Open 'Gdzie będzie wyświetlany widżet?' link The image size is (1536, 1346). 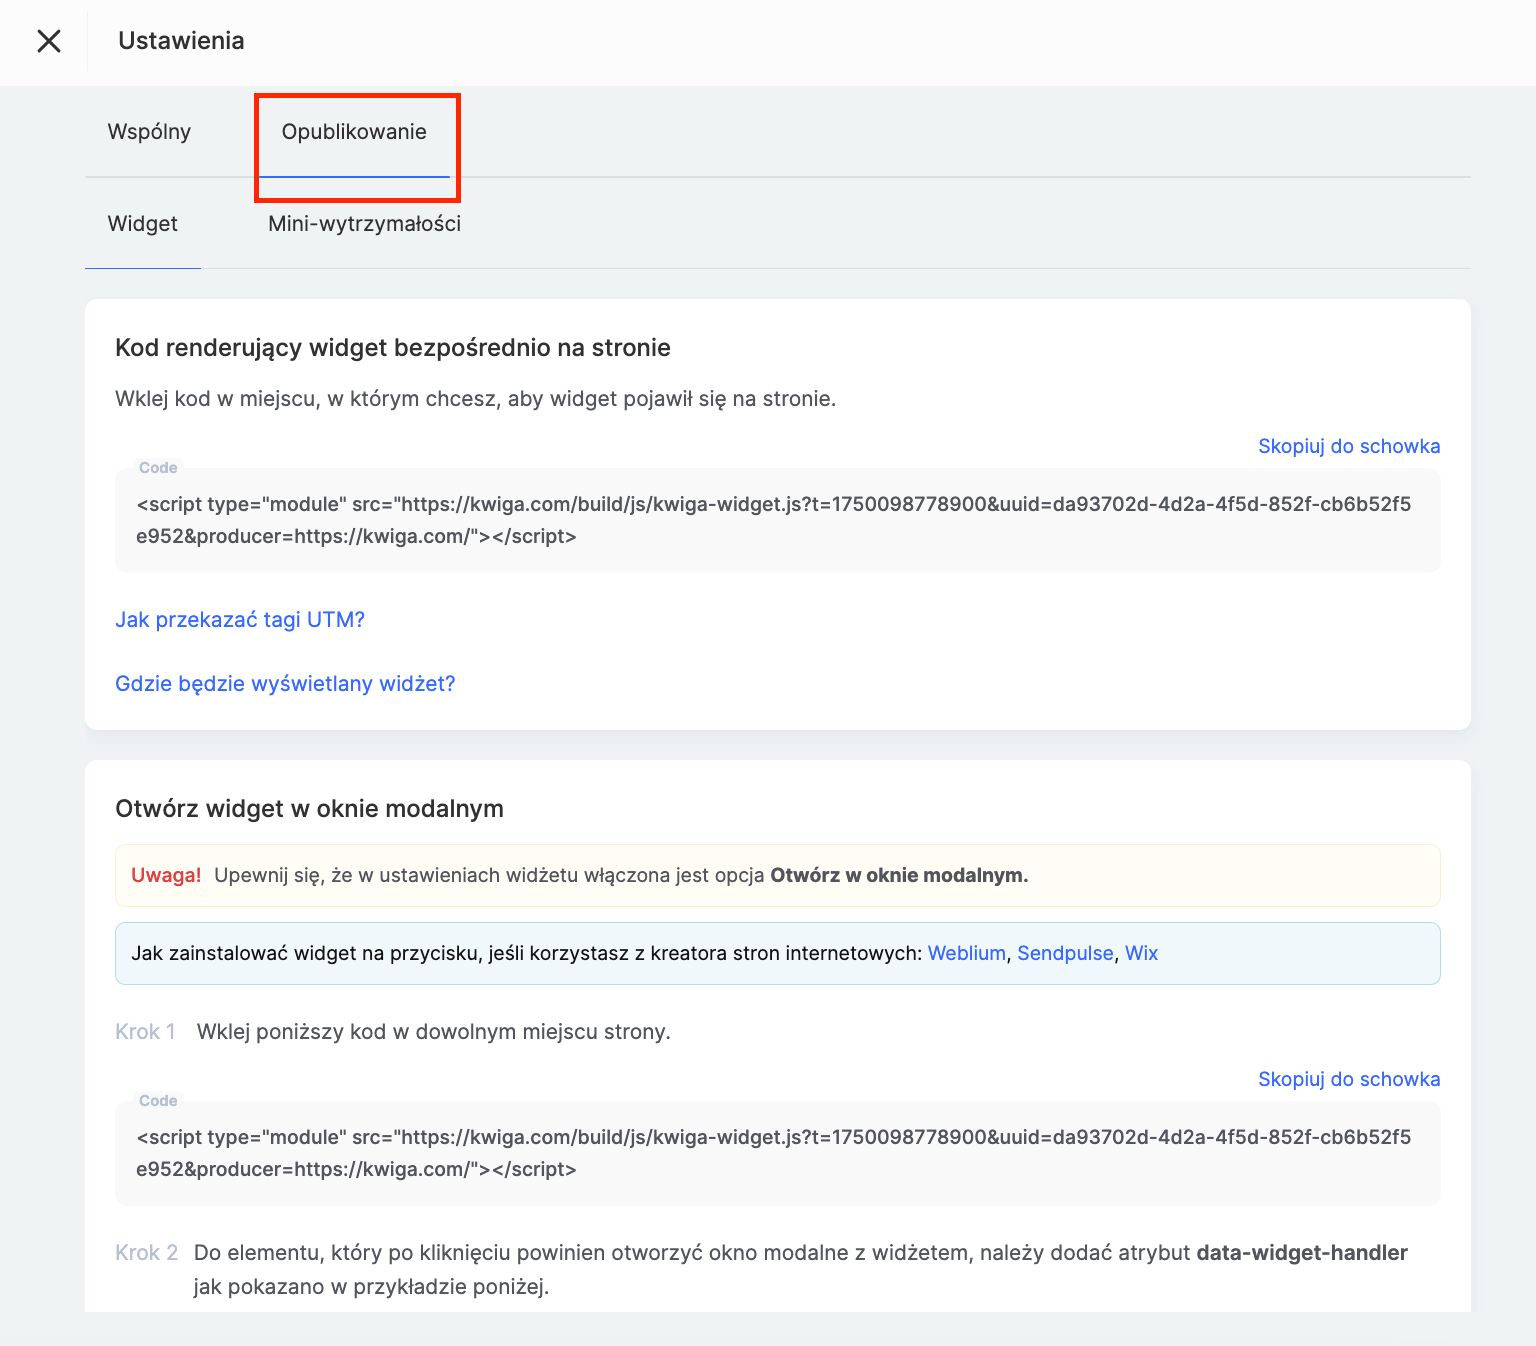(285, 684)
